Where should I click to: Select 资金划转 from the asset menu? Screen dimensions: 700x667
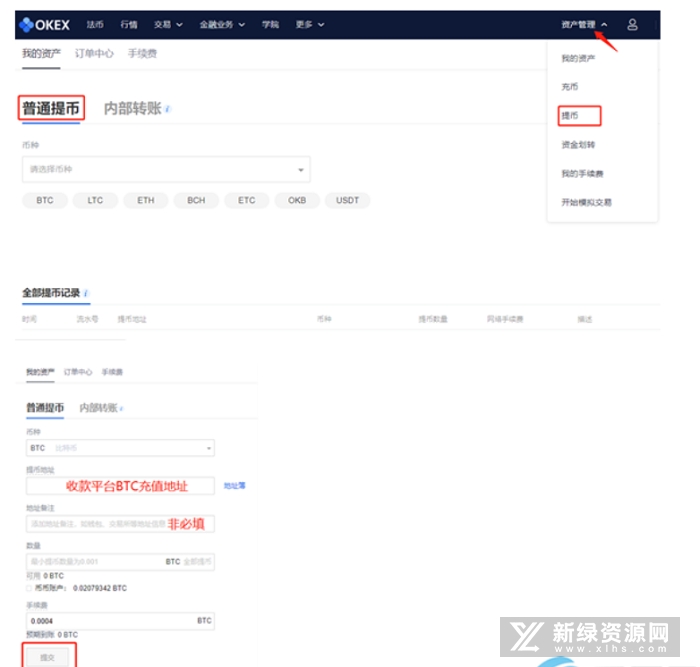pyautogui.click(x=578, y=145)
